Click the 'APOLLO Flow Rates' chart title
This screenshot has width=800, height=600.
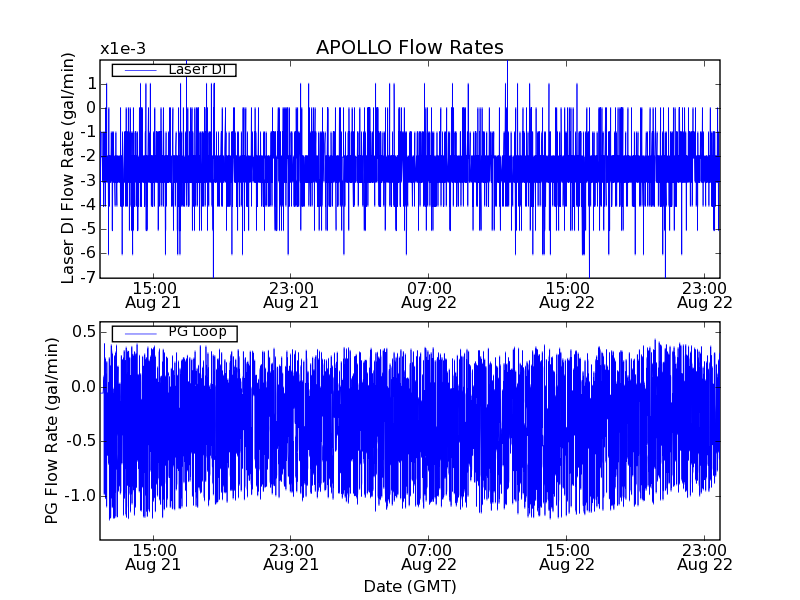410,47
